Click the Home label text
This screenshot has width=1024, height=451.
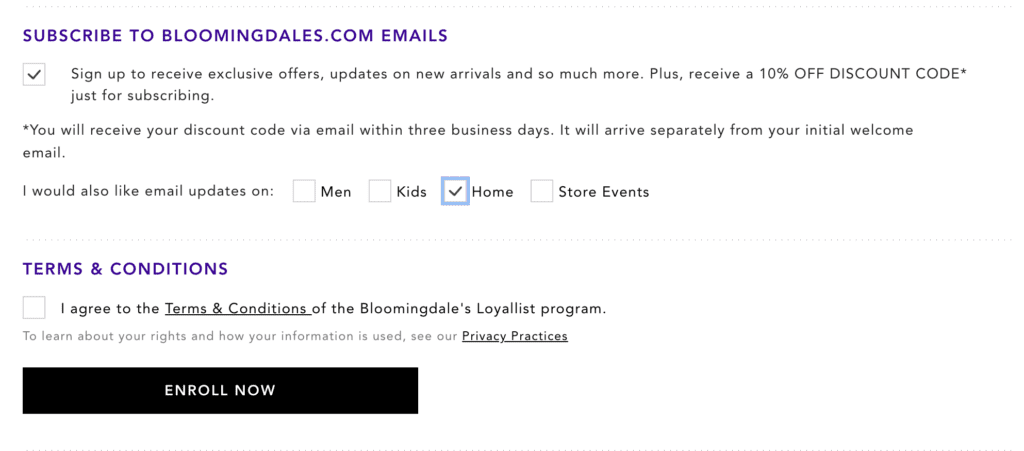(x=492, y=192)
